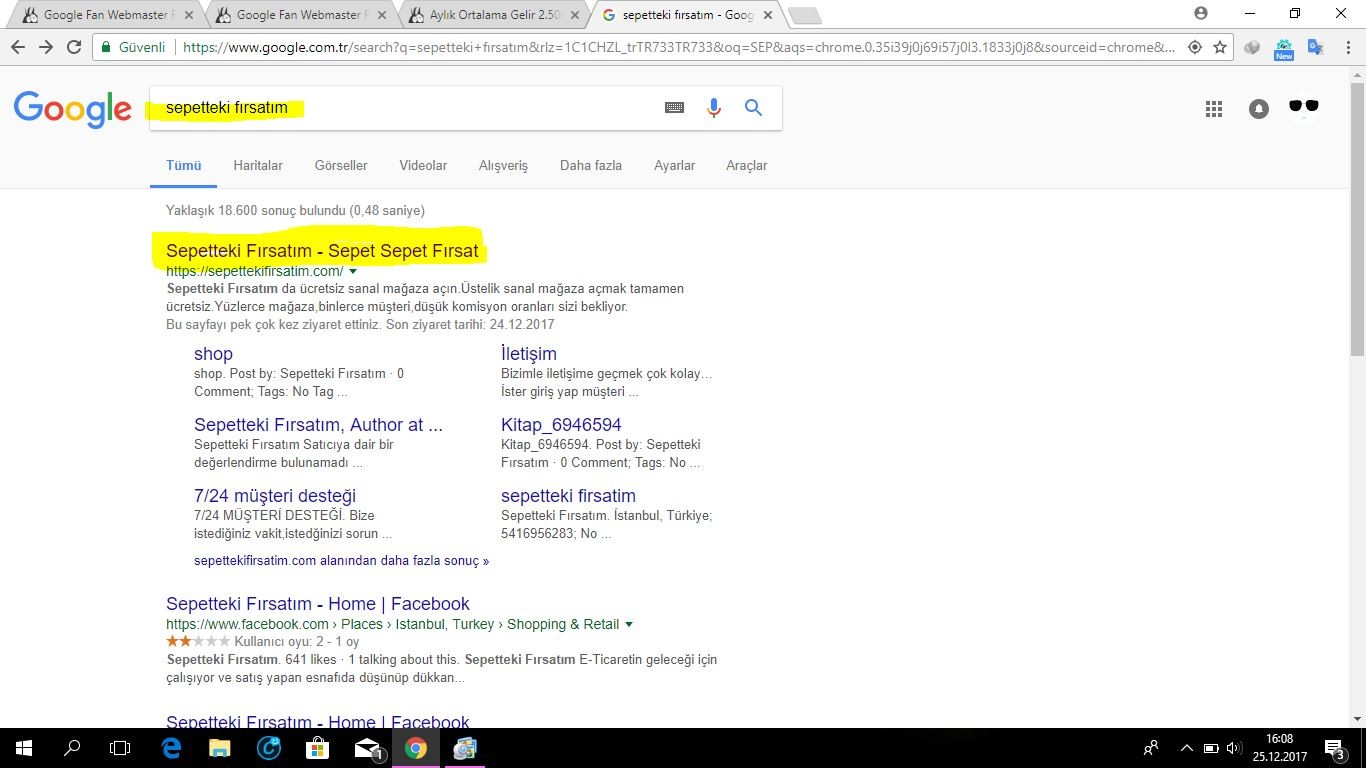
Task: Reload the Google results page
Action: 74,47
